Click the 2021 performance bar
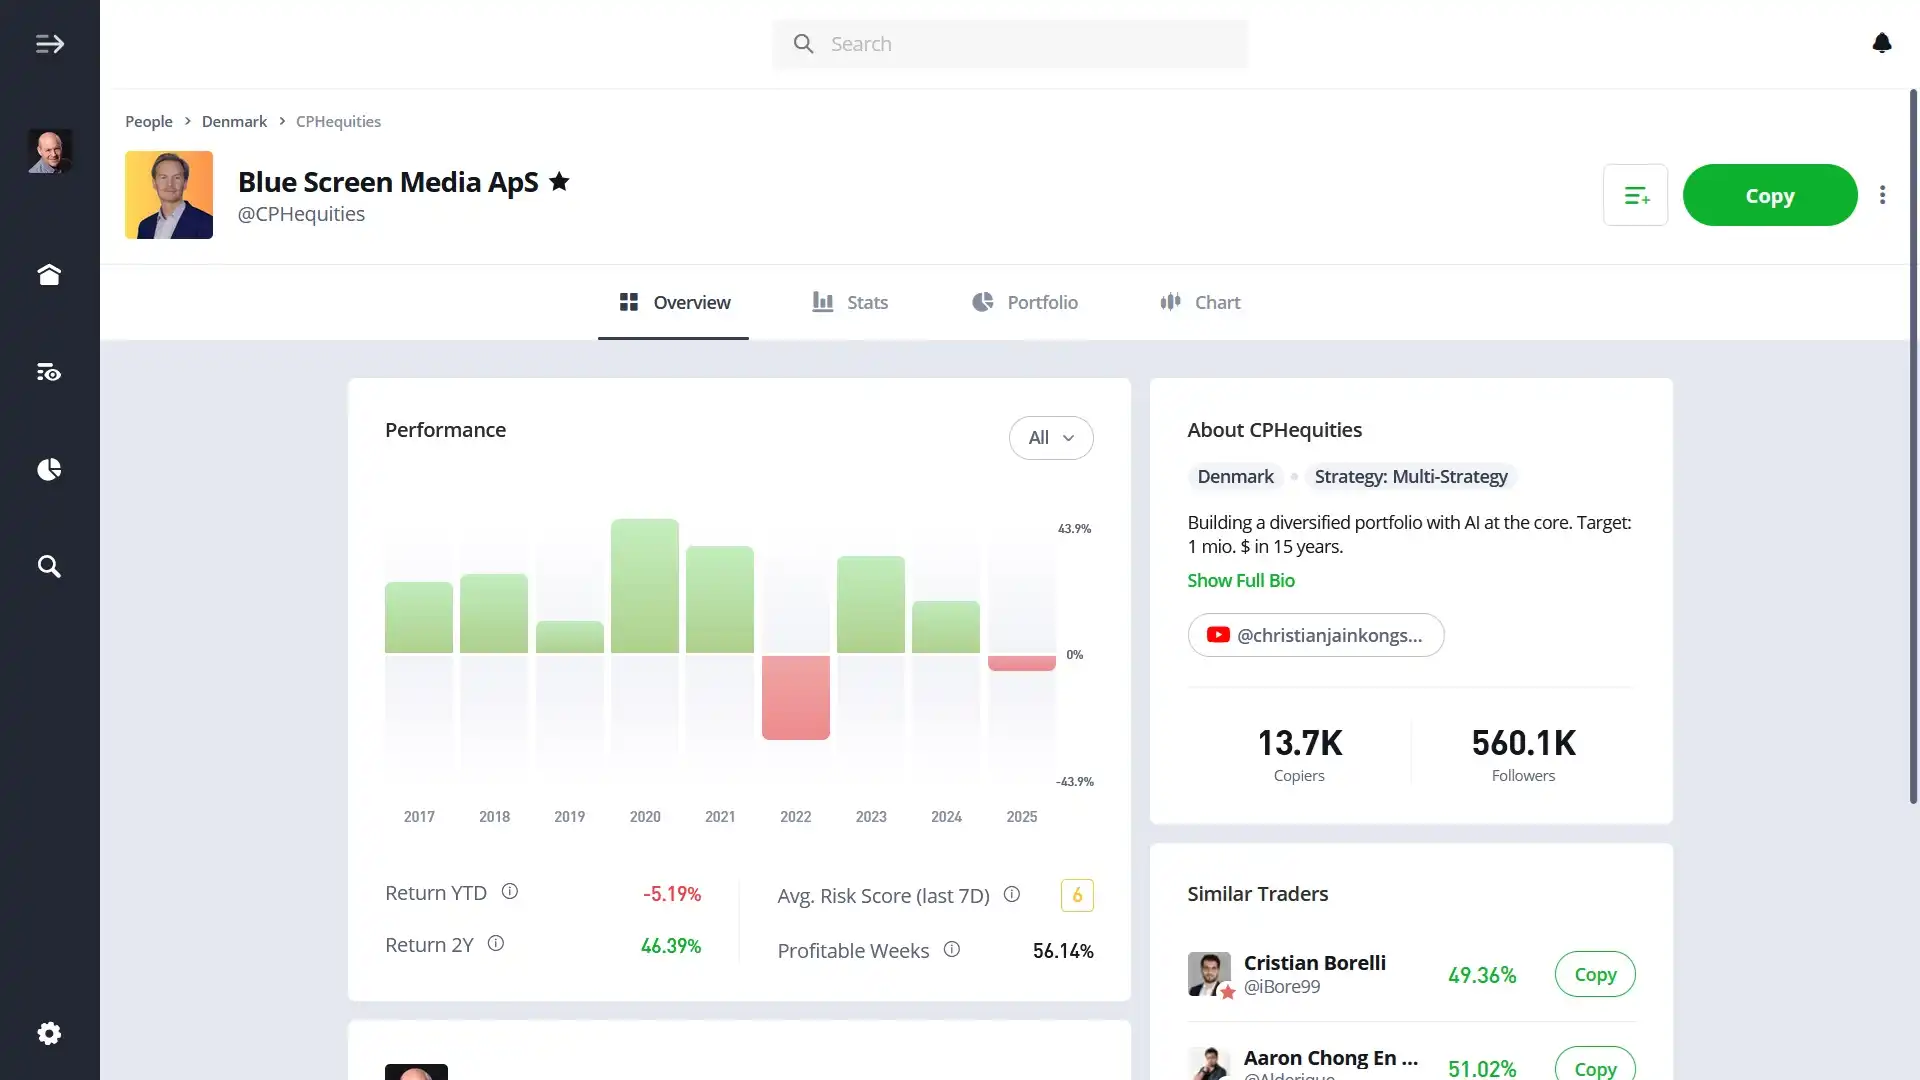 coord(720,600)
